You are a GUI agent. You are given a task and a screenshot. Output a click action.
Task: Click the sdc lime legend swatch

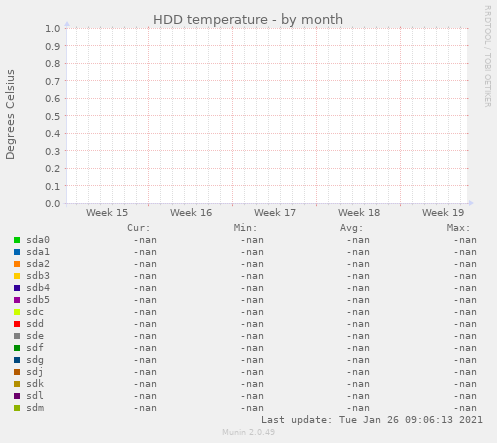point(17,312)
